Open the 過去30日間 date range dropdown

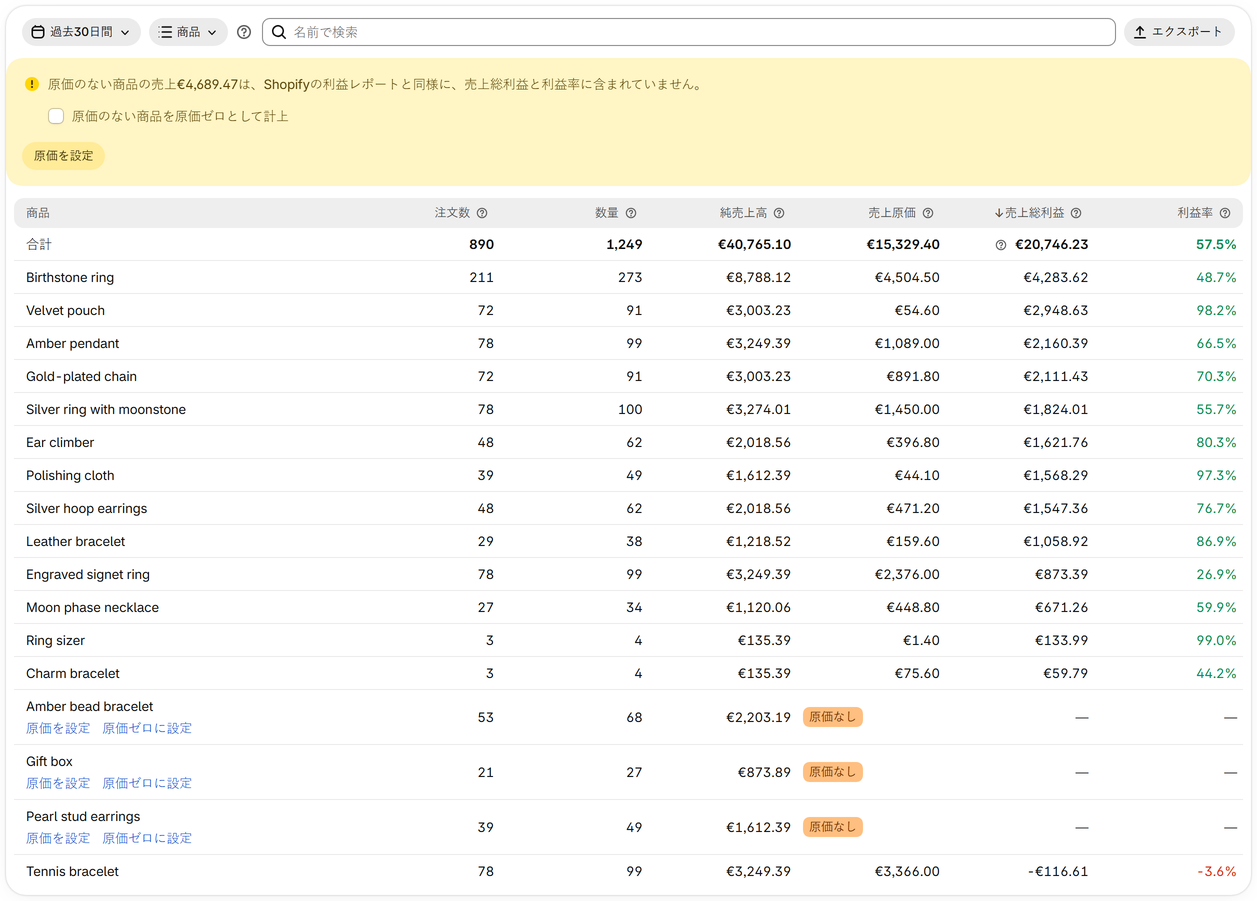(81, 32)
